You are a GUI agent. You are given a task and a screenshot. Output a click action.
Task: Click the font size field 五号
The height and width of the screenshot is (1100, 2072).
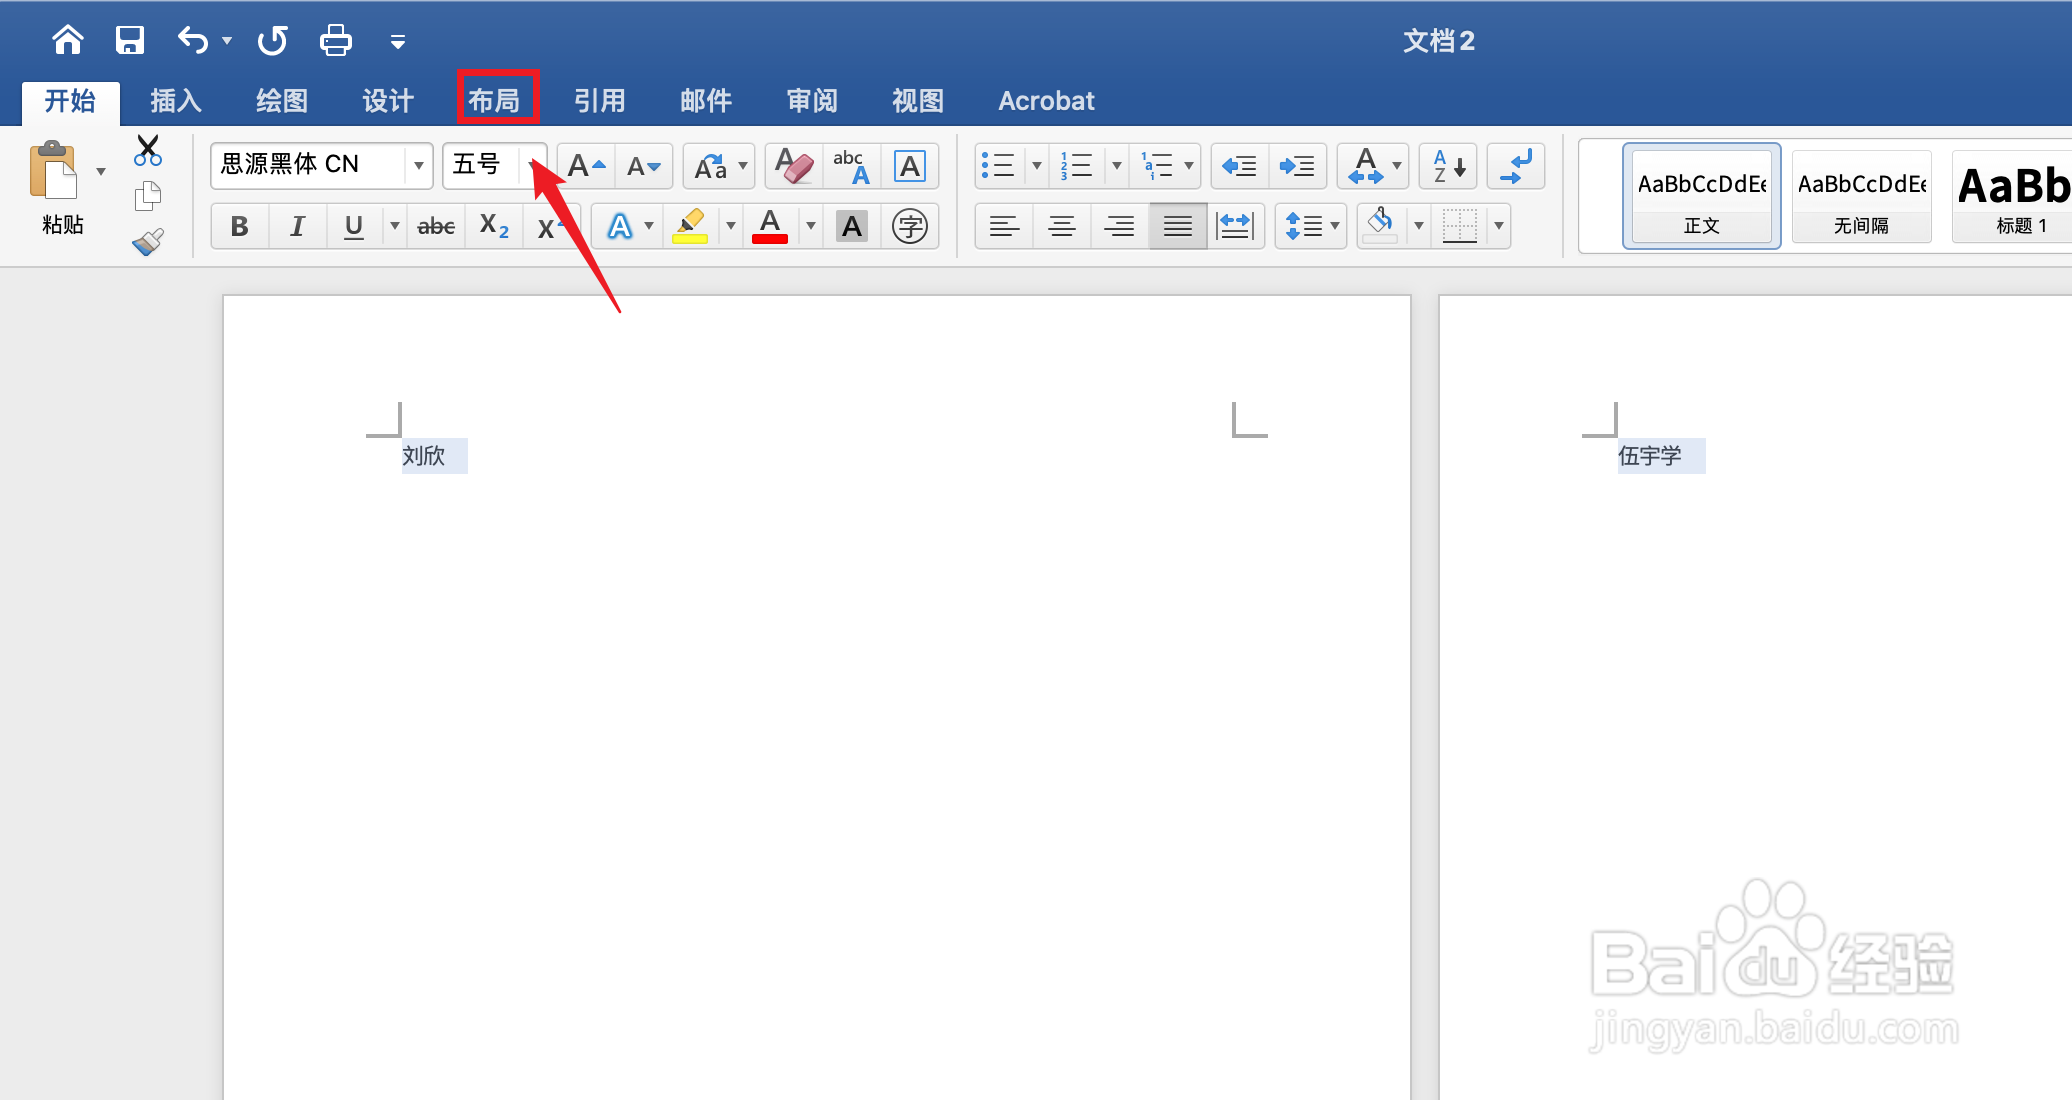pyautogui.click(x=482, y=165)
